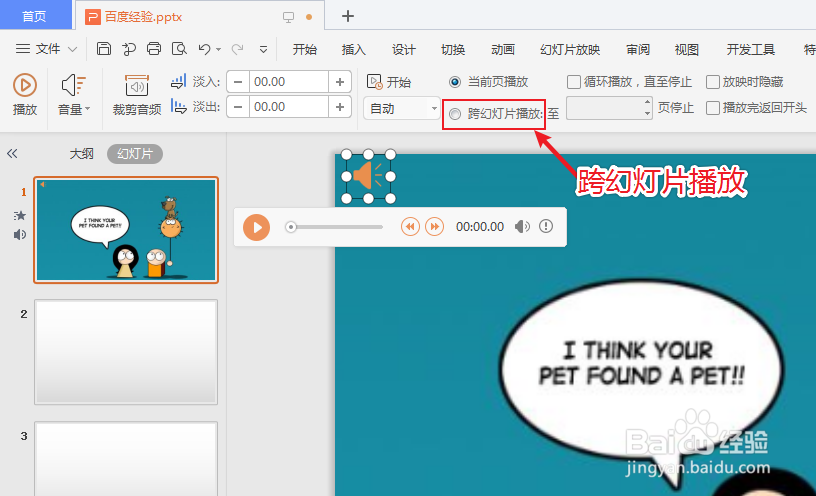The image size is (816, 496).
Task: Open the 自动 start mode dropdown
Action: (x=402, y=108)
